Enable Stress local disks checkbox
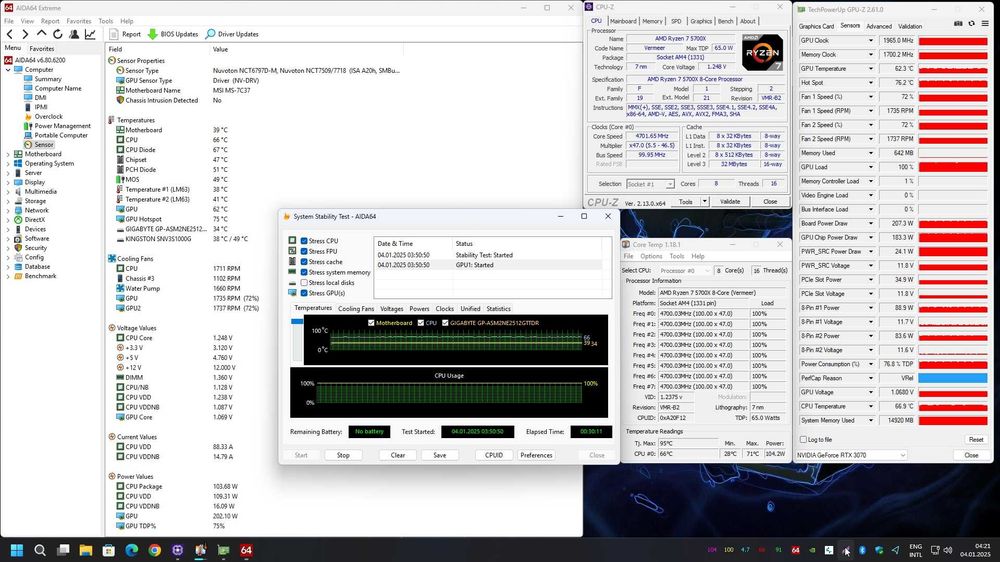Viewport: 1000px width, 562px height. pyautogui.click(x=304, y=283)
